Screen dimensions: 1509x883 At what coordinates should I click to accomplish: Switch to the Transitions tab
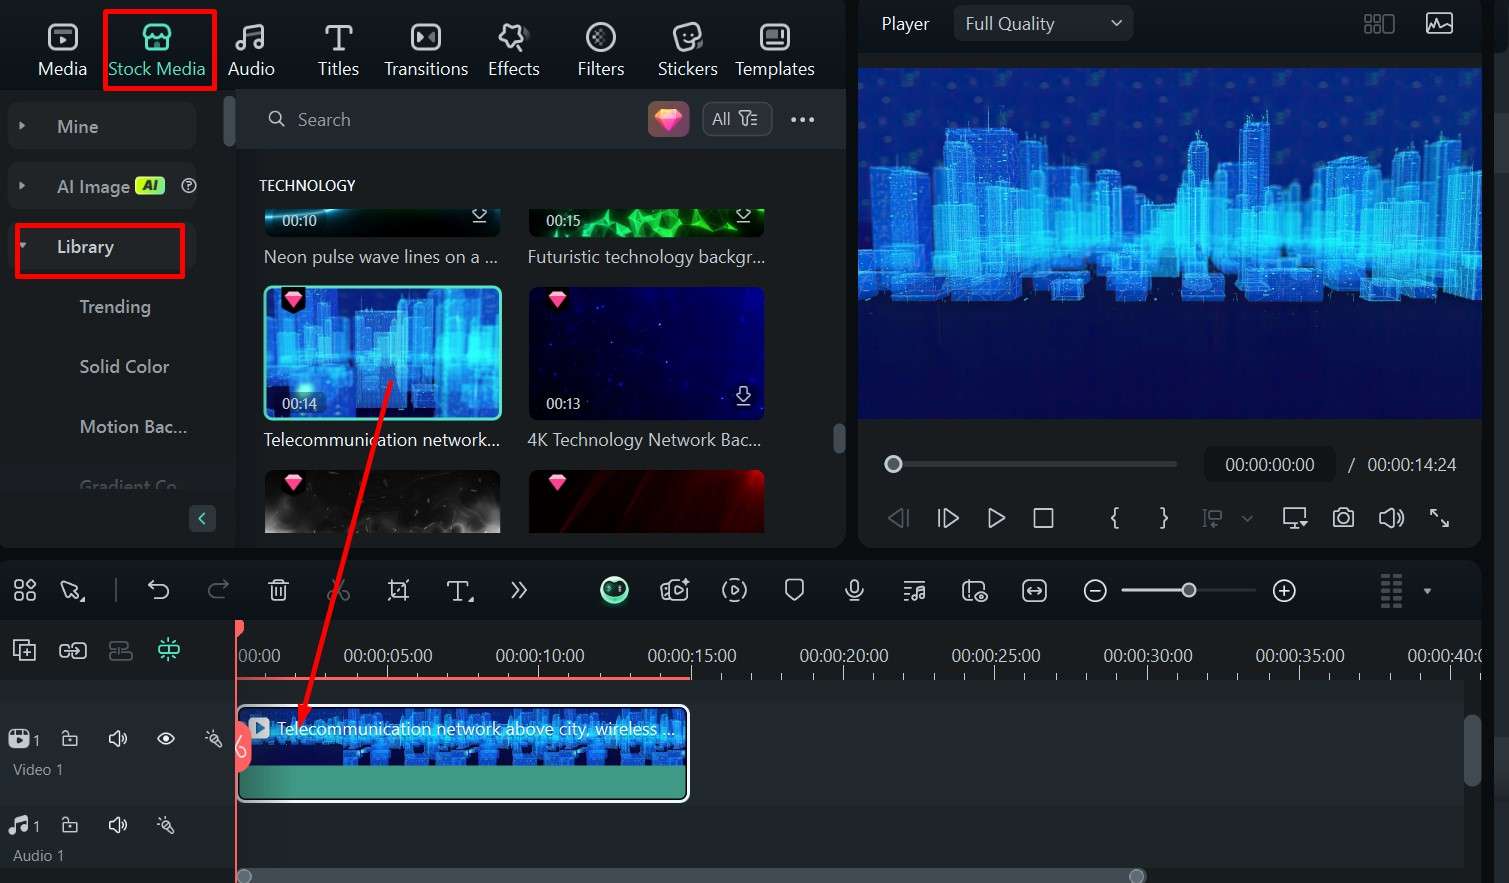(426, 50)
